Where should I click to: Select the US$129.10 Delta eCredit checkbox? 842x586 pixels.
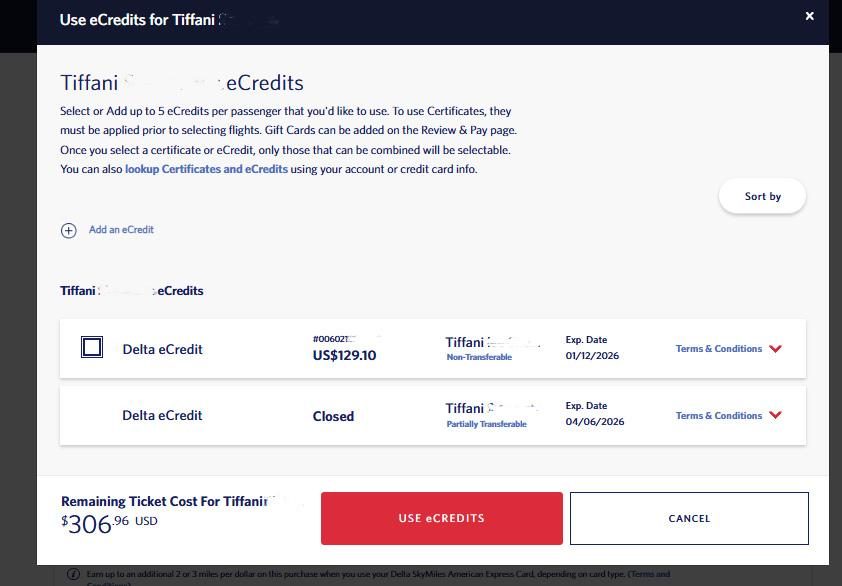click(x=92, y=348)
